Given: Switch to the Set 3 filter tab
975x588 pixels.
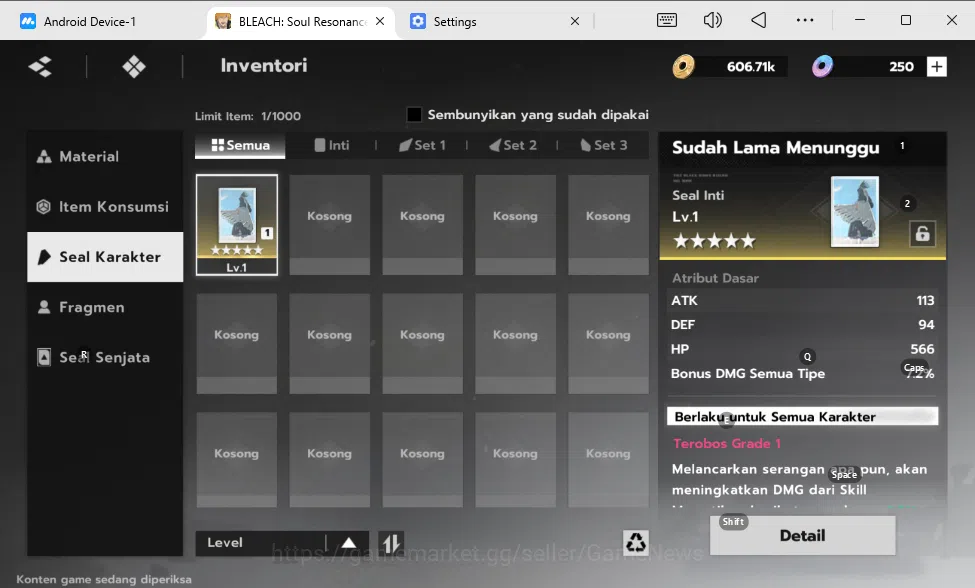Looking at the screenshot, I should tap(603, 145).
